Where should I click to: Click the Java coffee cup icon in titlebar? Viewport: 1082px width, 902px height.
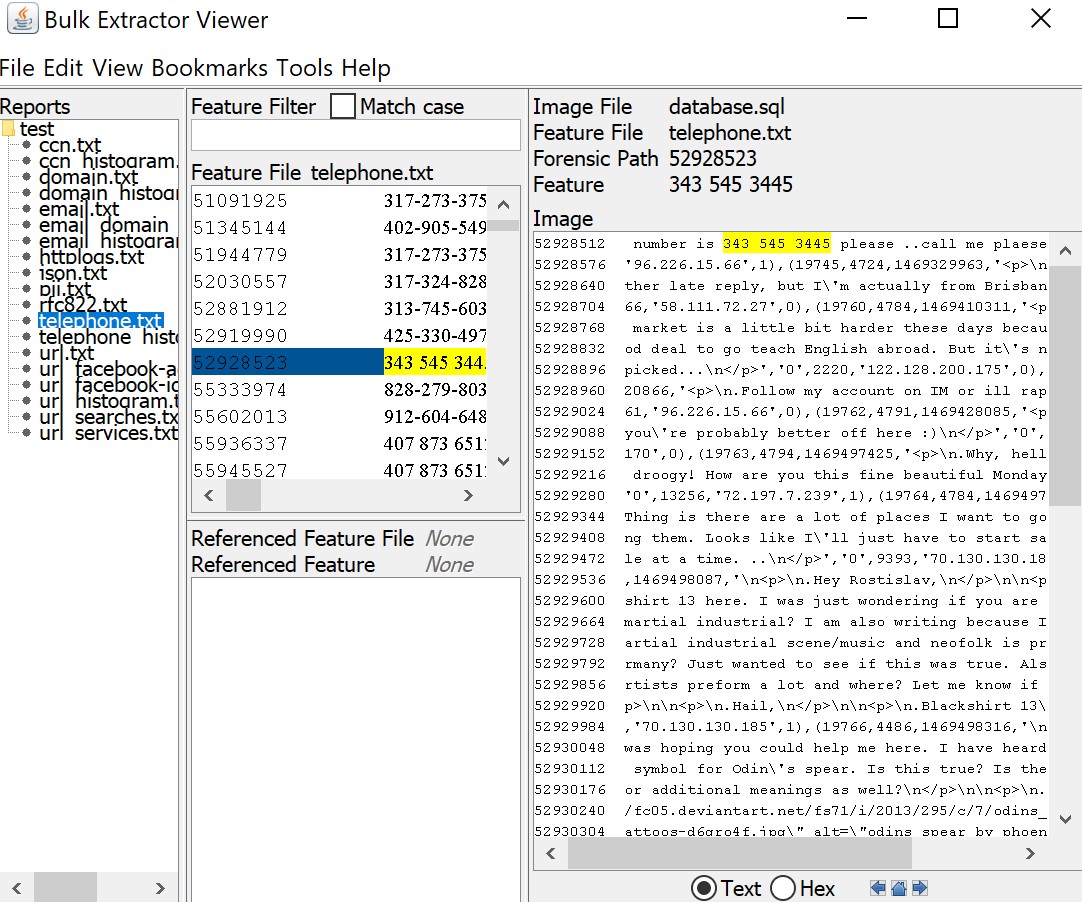coord(22,18)
